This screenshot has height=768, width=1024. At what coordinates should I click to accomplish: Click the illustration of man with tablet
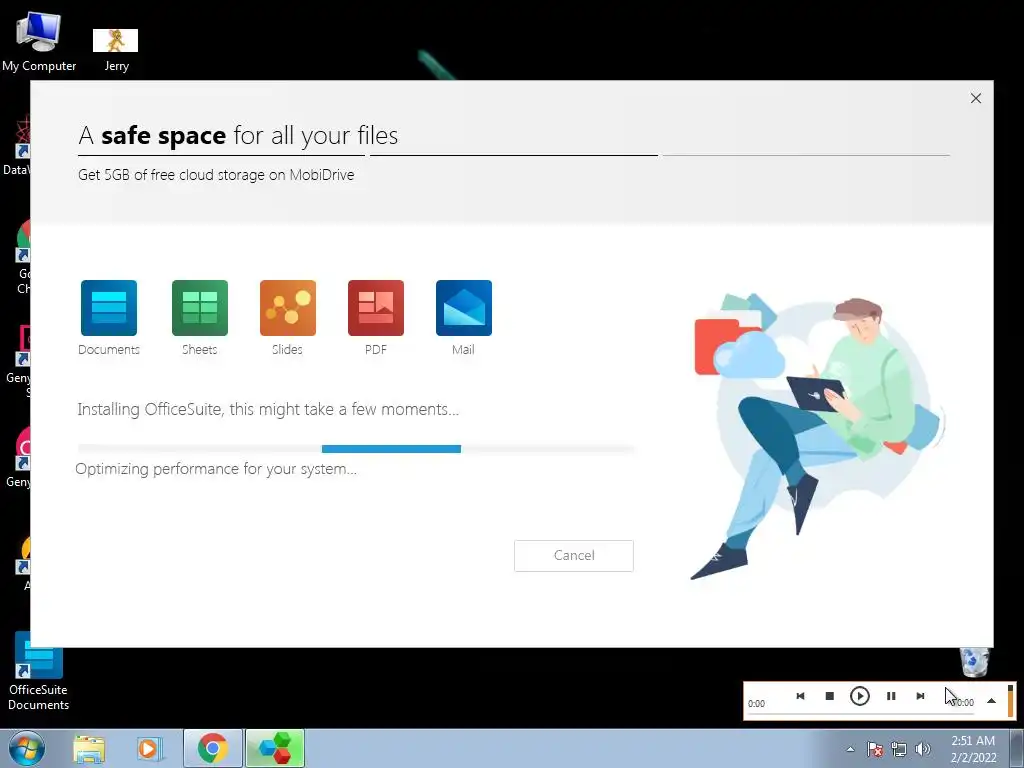816,436
